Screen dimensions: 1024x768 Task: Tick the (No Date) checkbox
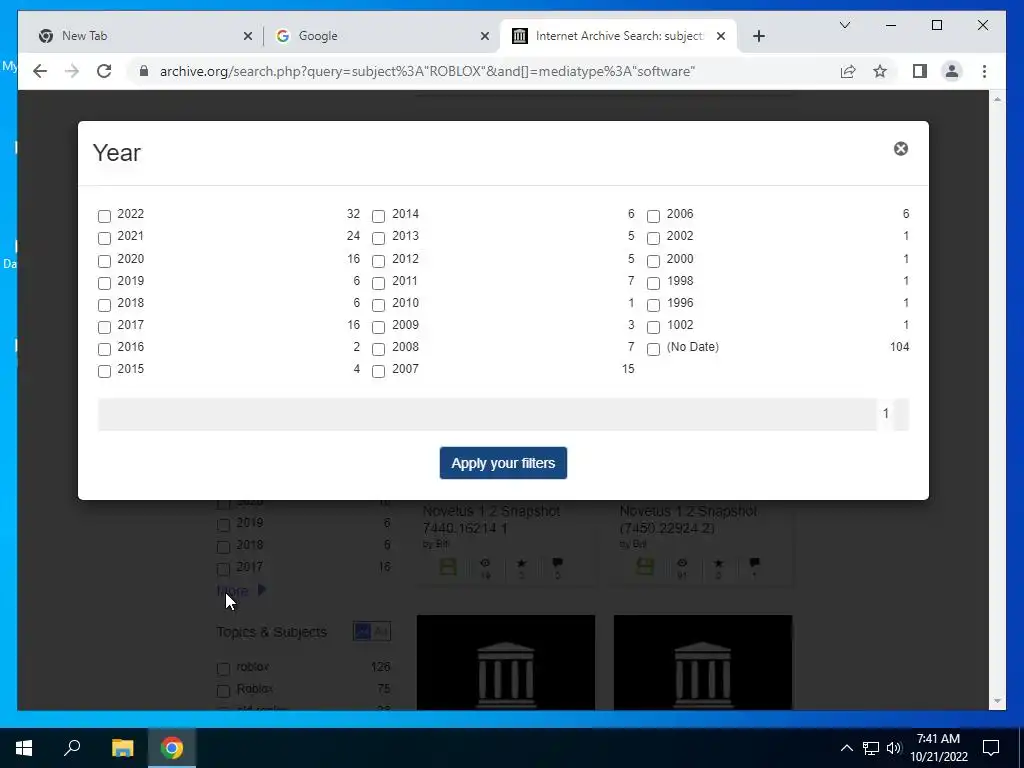point(654,349)
